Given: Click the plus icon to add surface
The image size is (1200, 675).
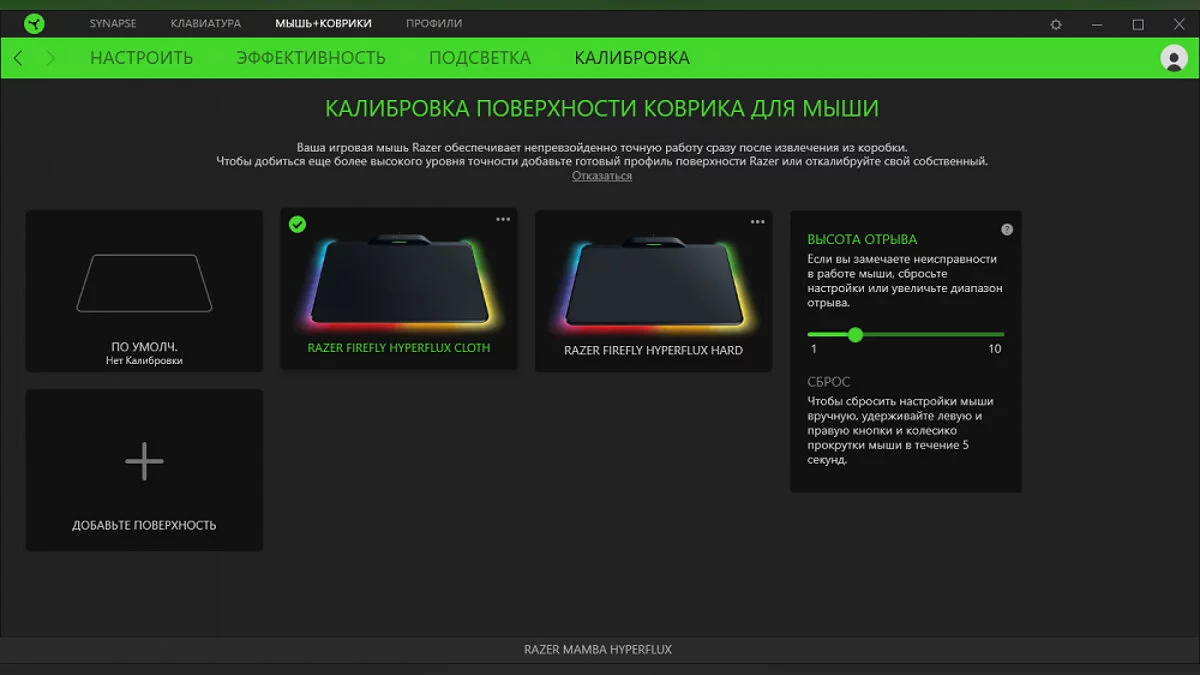Looking at the screenshot, I should click(144, 462).
